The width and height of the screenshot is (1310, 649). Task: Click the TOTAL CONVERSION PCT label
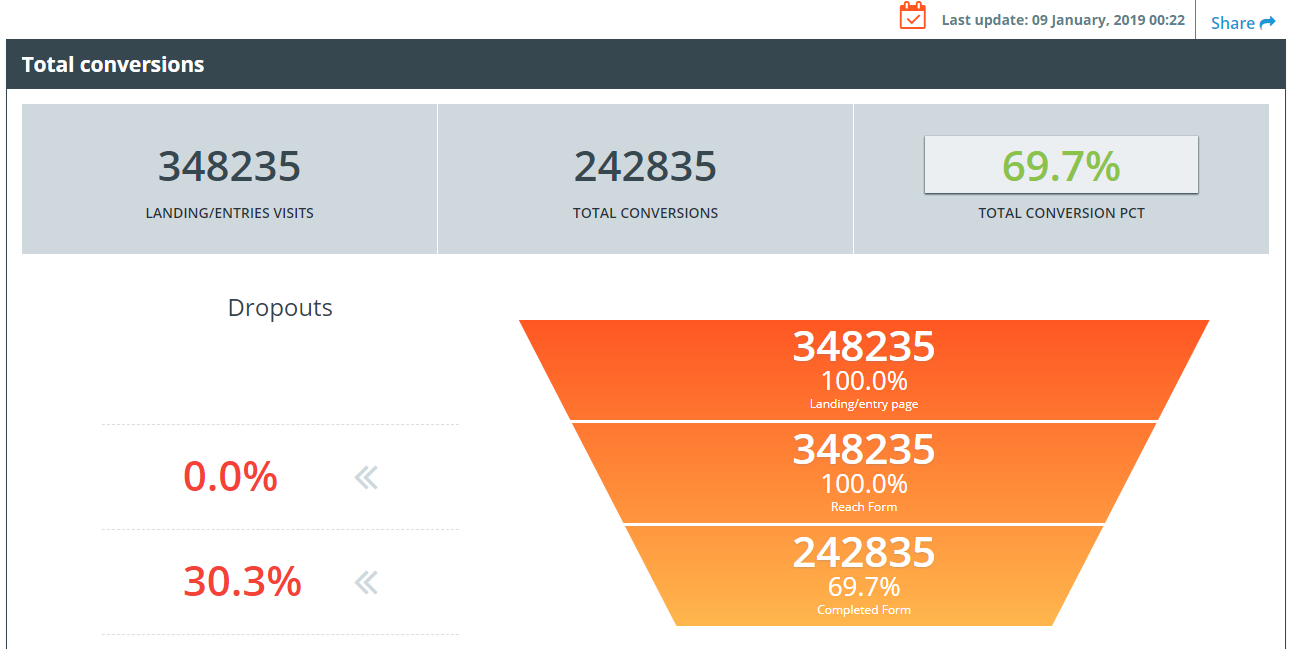tap(1061, 213)
